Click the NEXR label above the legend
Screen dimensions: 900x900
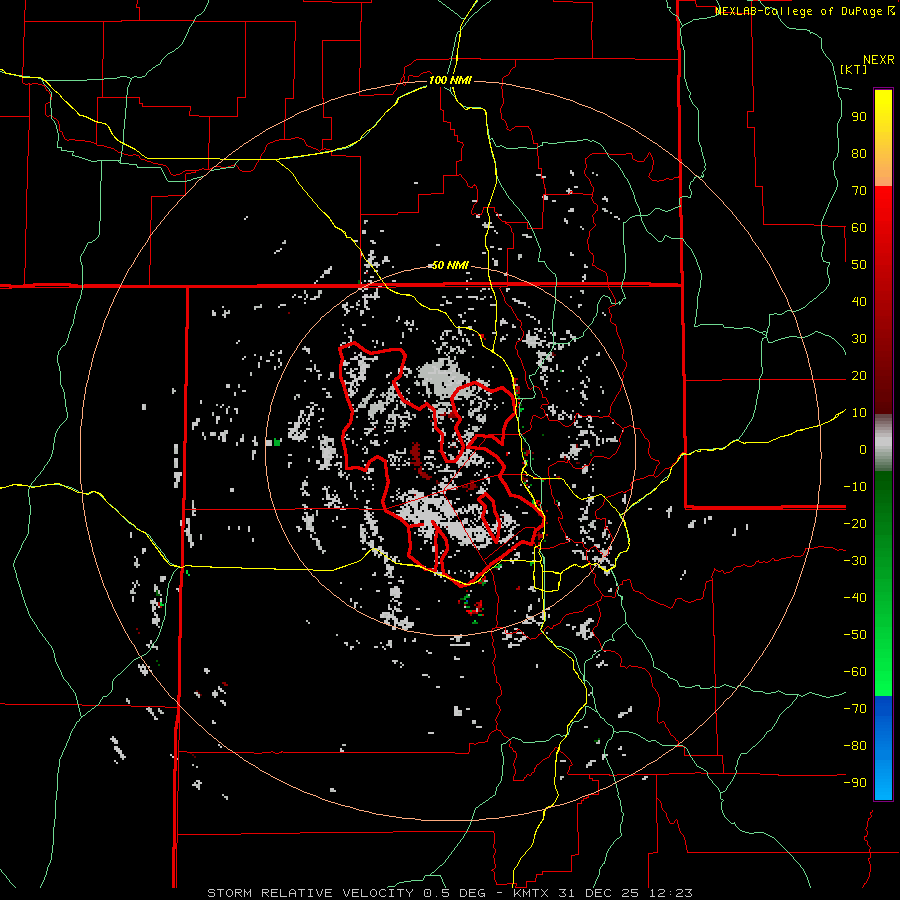click(x=878, y=59)
